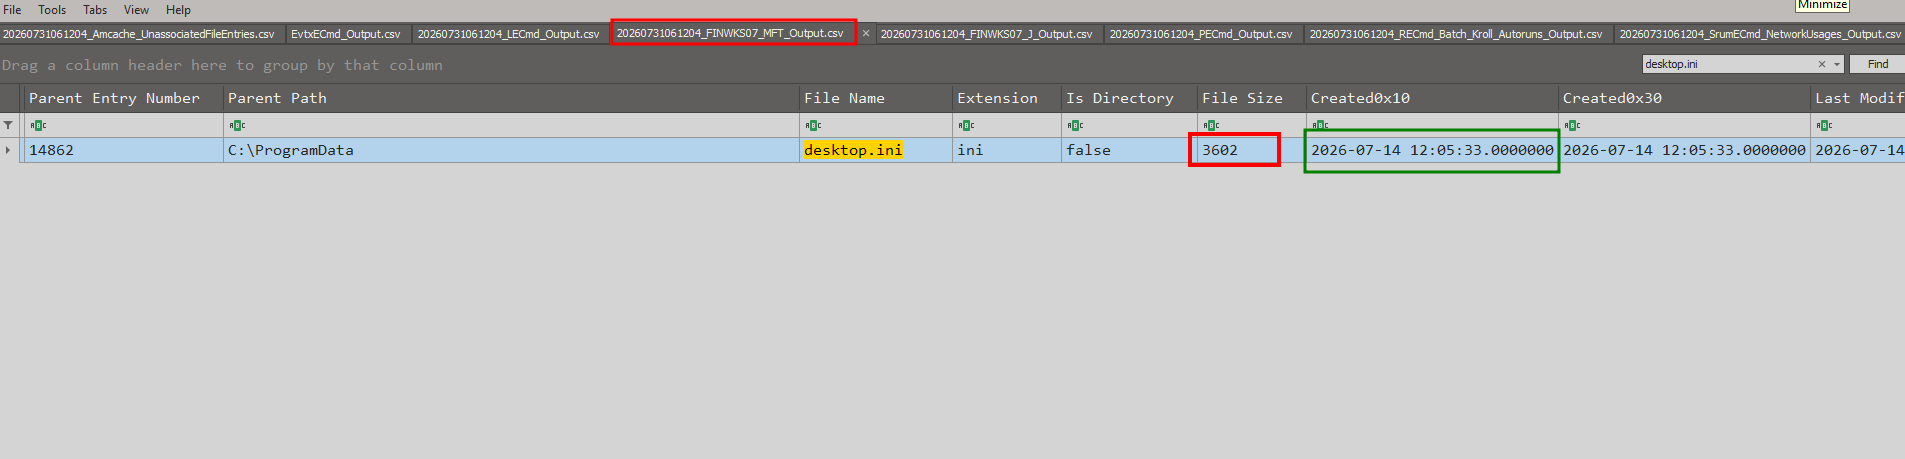Click the File Size filter condition icon
Screen dimensions: 1905x459
[x=1211, y=125]
